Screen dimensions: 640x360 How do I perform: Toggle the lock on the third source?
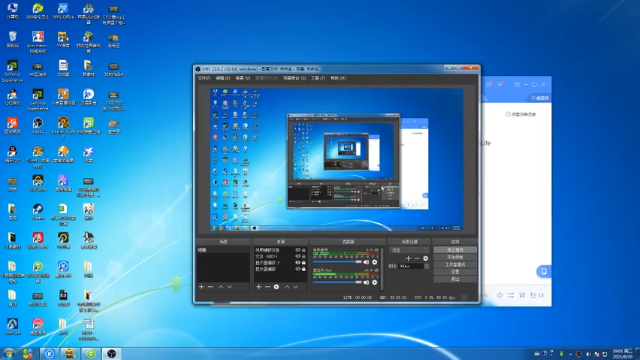pyautogui.click(x=303, y=263)
